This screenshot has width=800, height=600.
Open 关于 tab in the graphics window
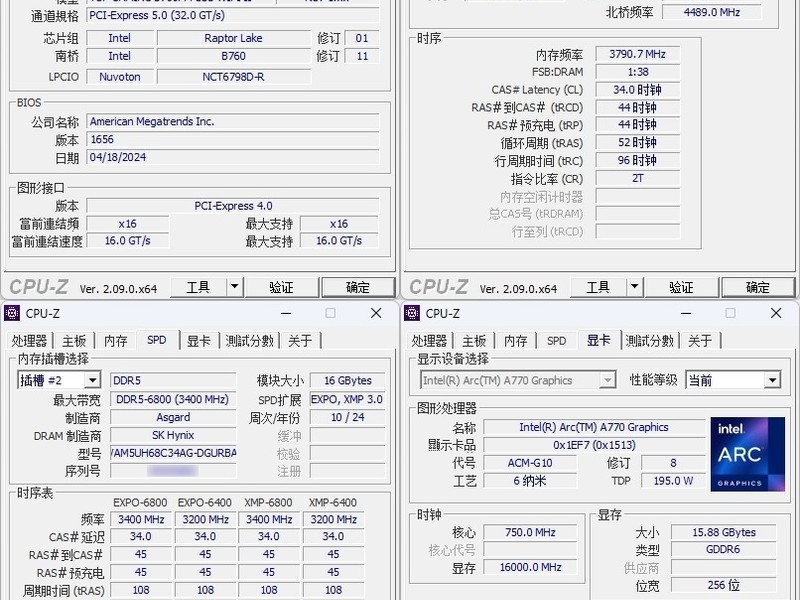(700, 341)
